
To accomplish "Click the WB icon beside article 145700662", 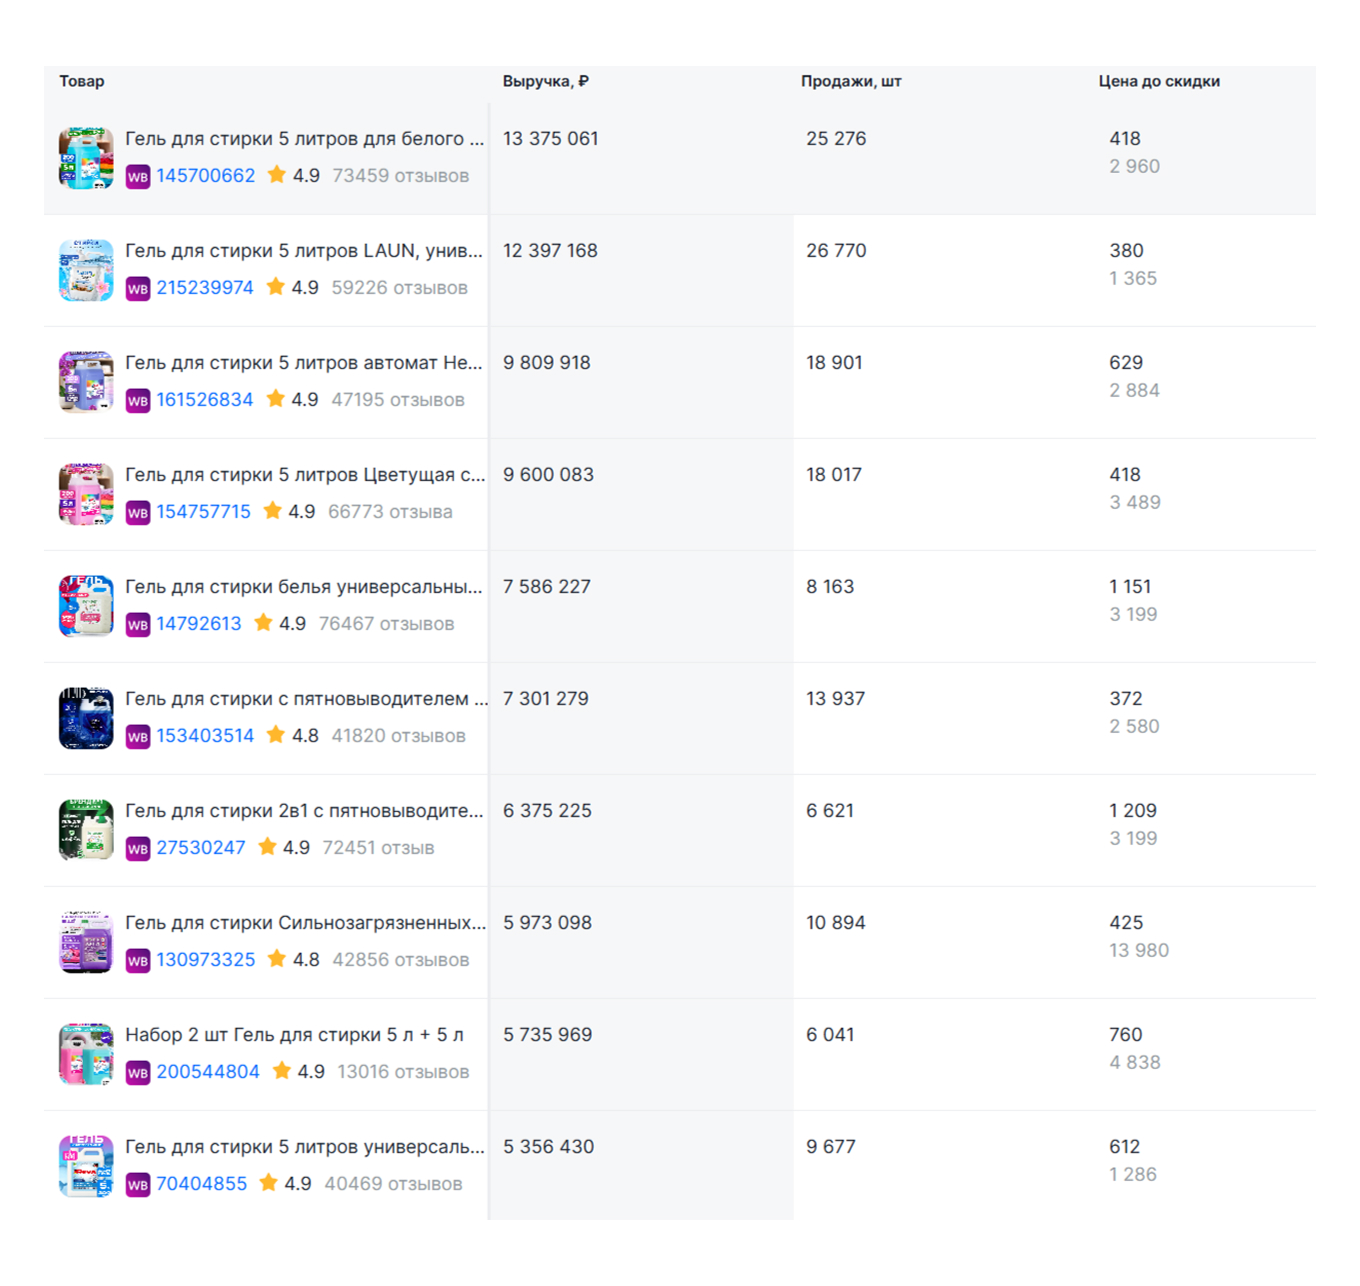I will (x=138, y=177).
